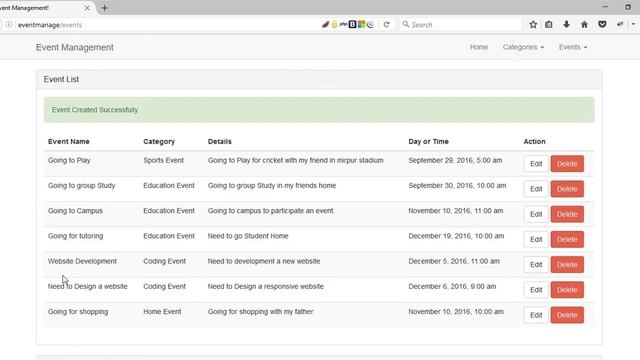Click the Event Name column header
The width and height of the screenshot is (640, 360).
[69, 142]
